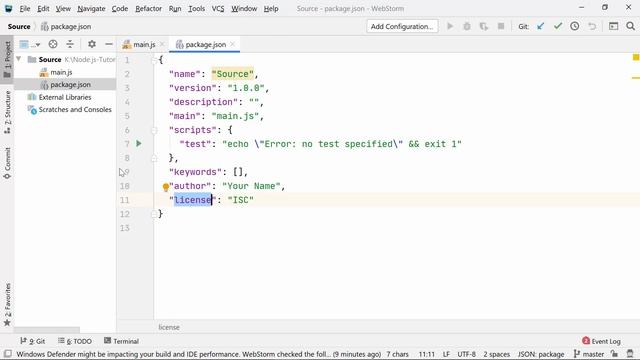Click the "Source" string value on line 2

(x=232, y=74)
